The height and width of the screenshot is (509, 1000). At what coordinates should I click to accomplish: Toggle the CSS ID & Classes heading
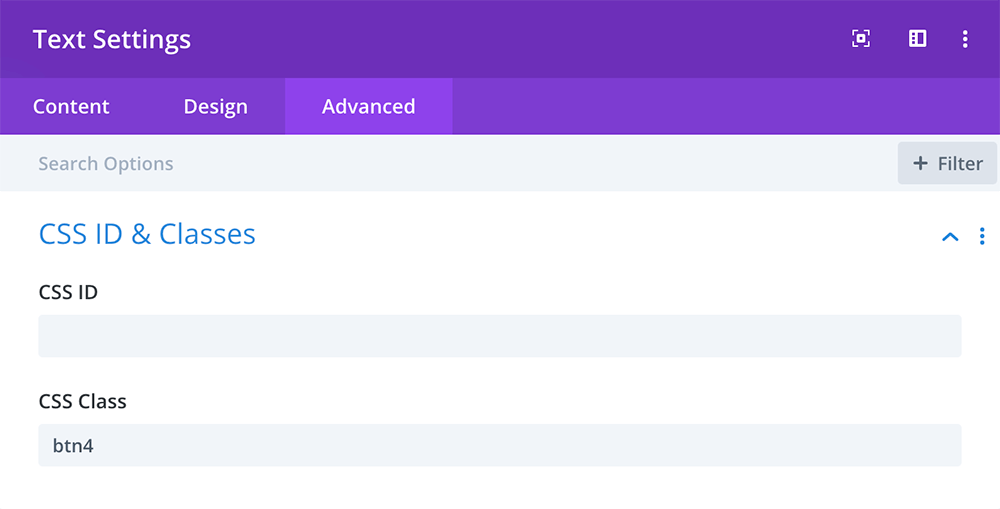[x=147, y=234]
